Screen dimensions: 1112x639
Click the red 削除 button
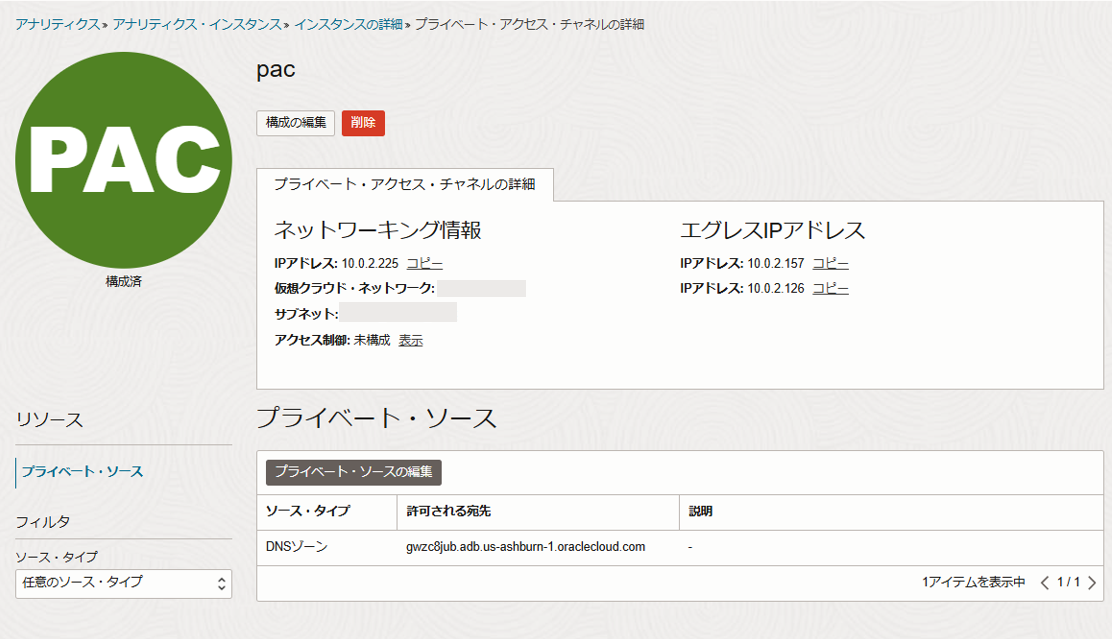tap(363, 123)
